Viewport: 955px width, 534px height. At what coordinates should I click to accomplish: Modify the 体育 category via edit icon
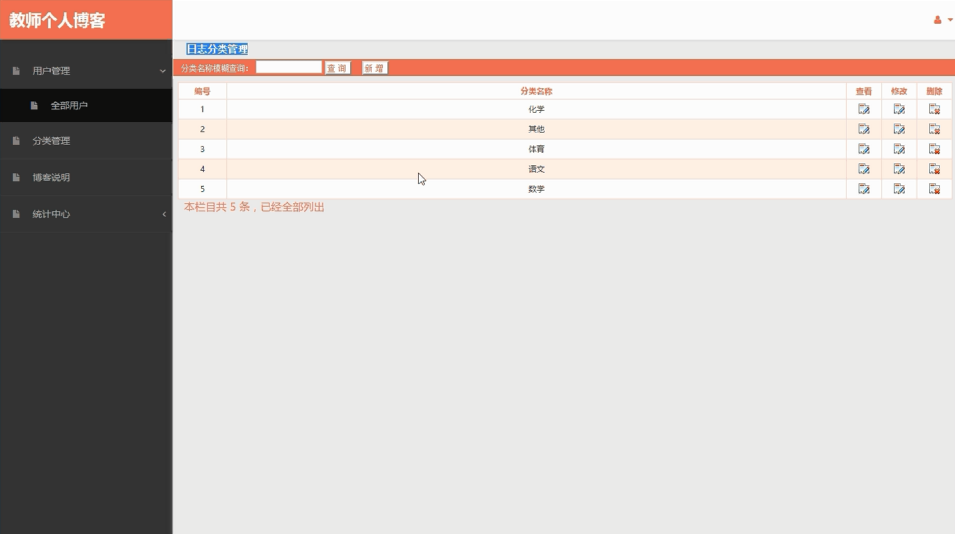(899, 149)
